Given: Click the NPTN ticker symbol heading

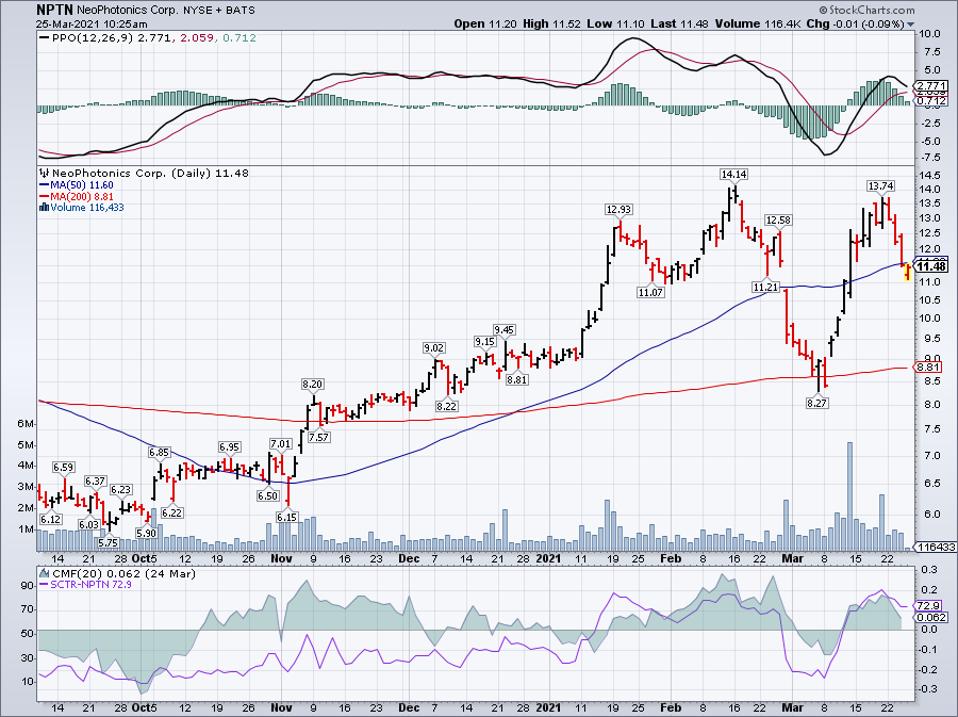Looking at the screenshot, I should coord(53,10).
